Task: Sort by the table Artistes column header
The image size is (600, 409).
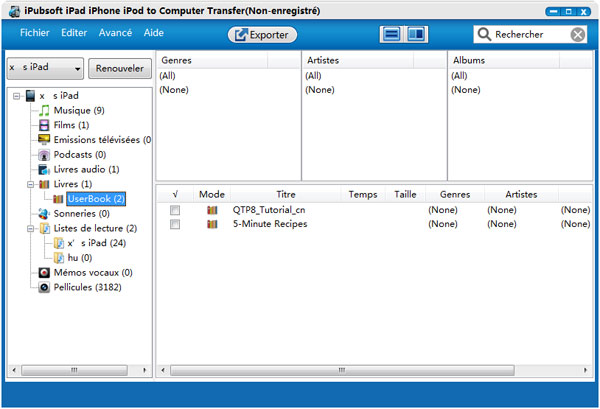Action: (x=521, y=194)
